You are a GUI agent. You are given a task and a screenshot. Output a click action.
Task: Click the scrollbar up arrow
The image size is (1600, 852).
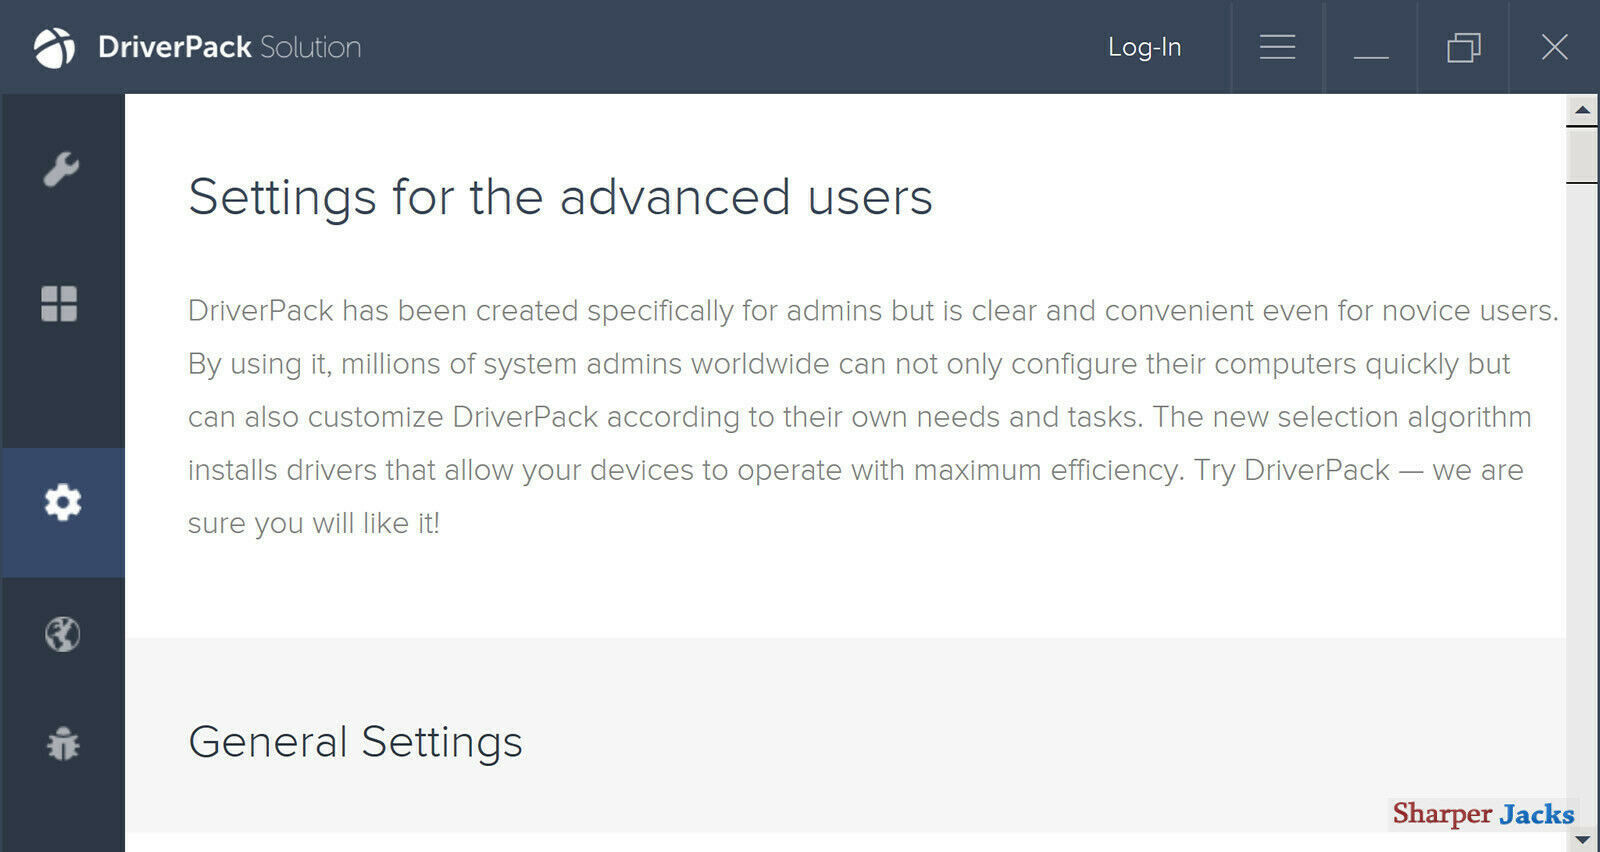click(1582, 110)
